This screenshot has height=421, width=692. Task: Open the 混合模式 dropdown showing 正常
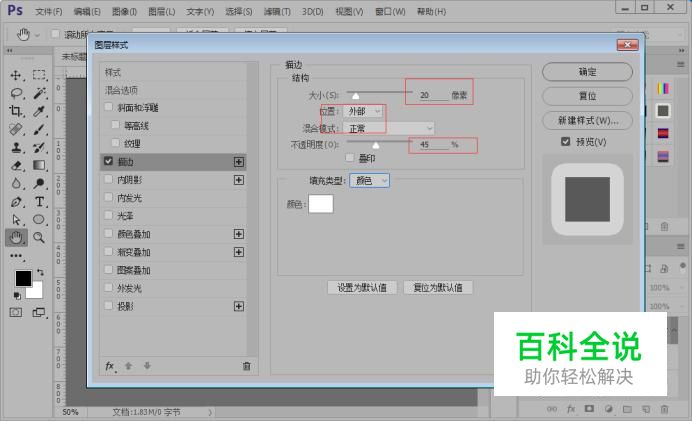tap(389, 128)
